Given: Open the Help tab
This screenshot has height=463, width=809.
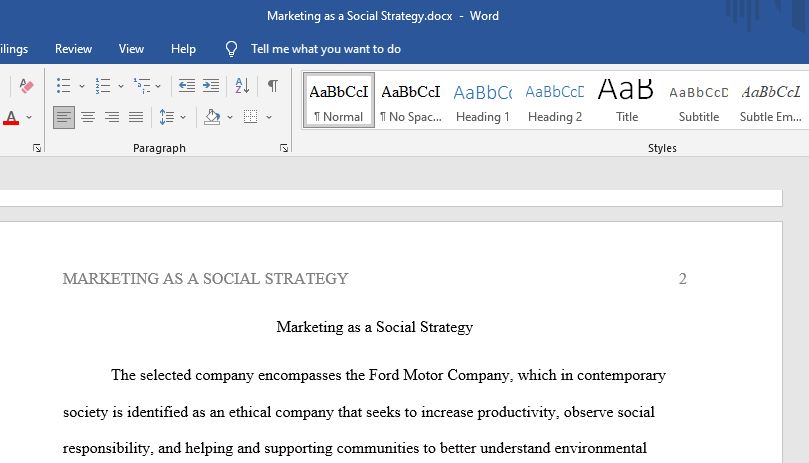Looking at the screenshot, I should [183, 49].
